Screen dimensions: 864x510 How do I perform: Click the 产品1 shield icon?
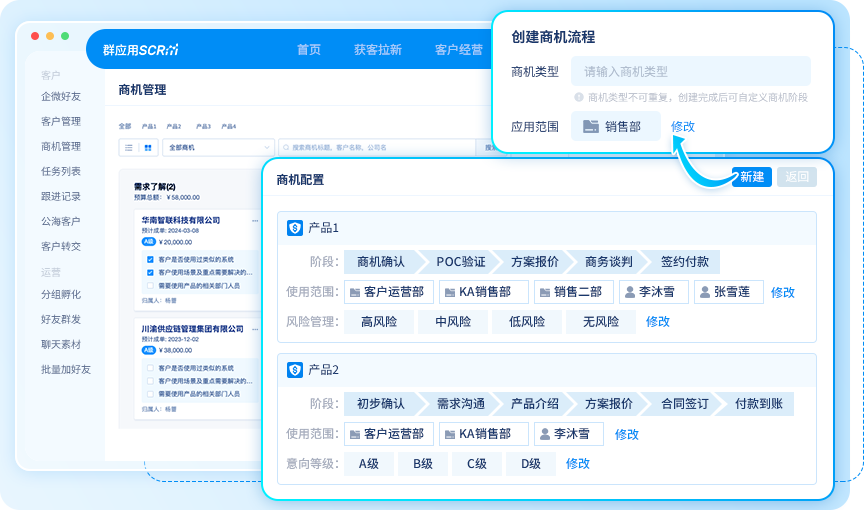coord(295,228)
